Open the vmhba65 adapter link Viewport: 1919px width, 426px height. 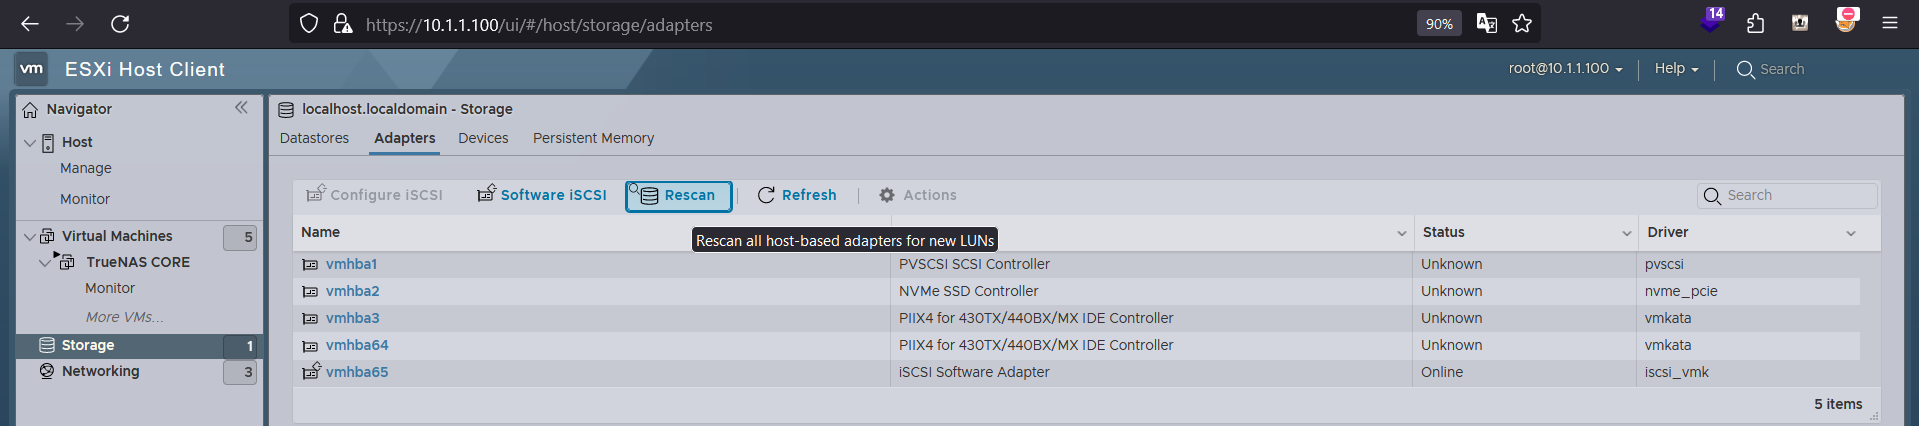(x=357, y=372)
